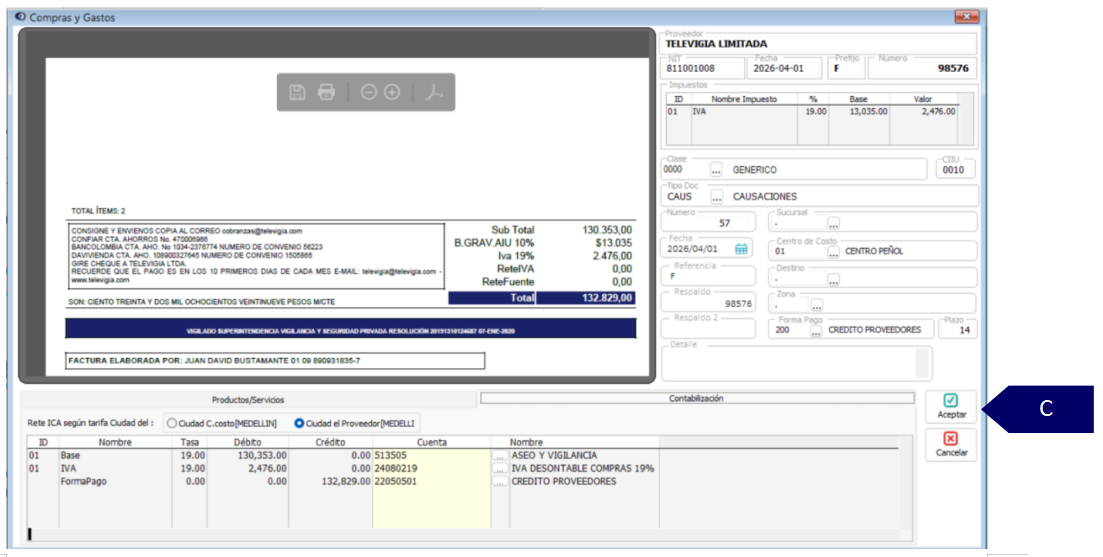Switch to Productos/Servicios tab
The image size is (1103, 557).
click(x=248, y=399)
